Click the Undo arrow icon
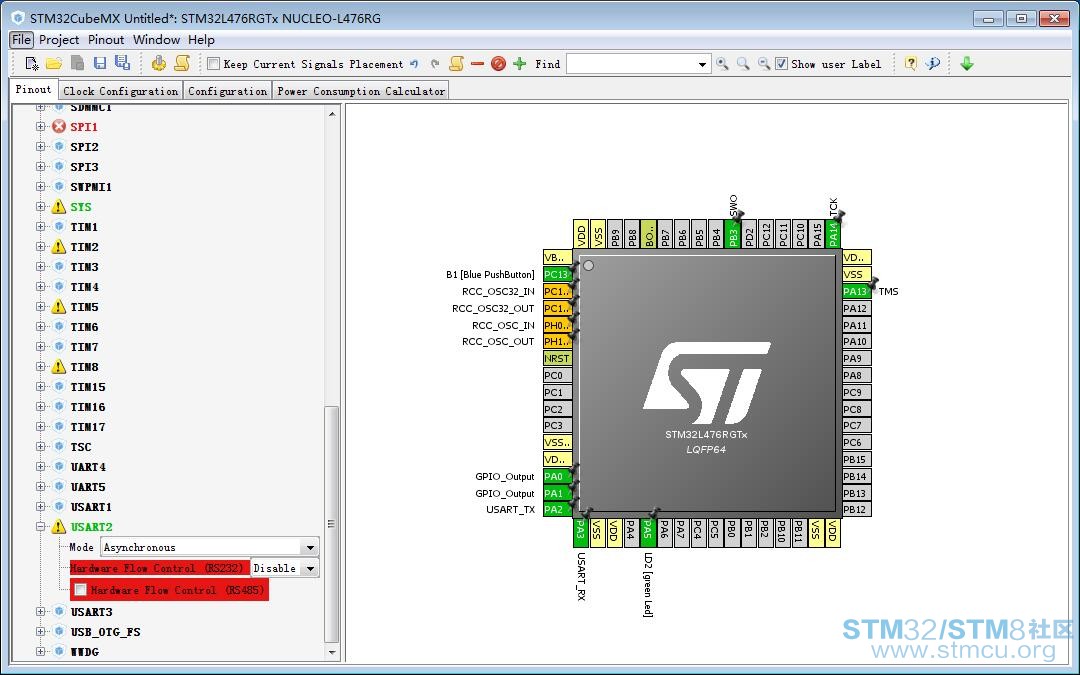Viewport: 1080px width, 675px height. pyautogui.click(x=414, y=64)
